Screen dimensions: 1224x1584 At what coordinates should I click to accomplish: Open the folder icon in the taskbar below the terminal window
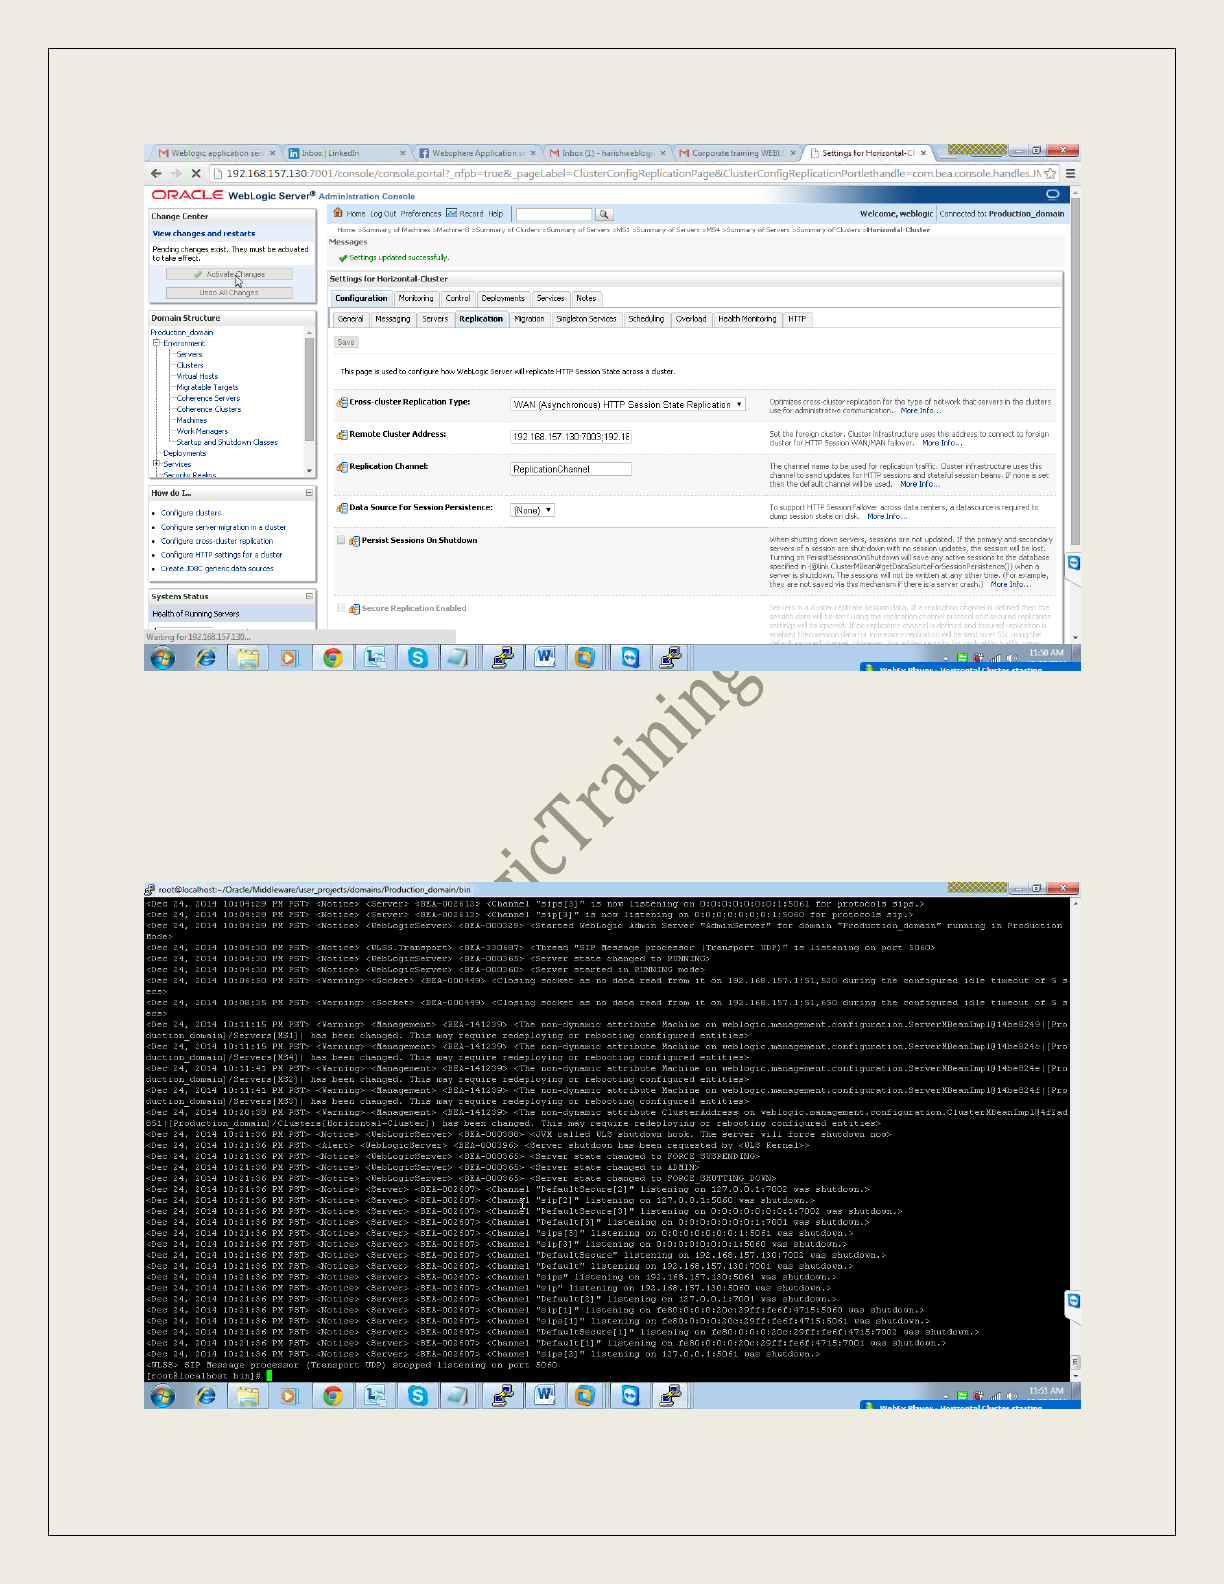point(247,1395)
